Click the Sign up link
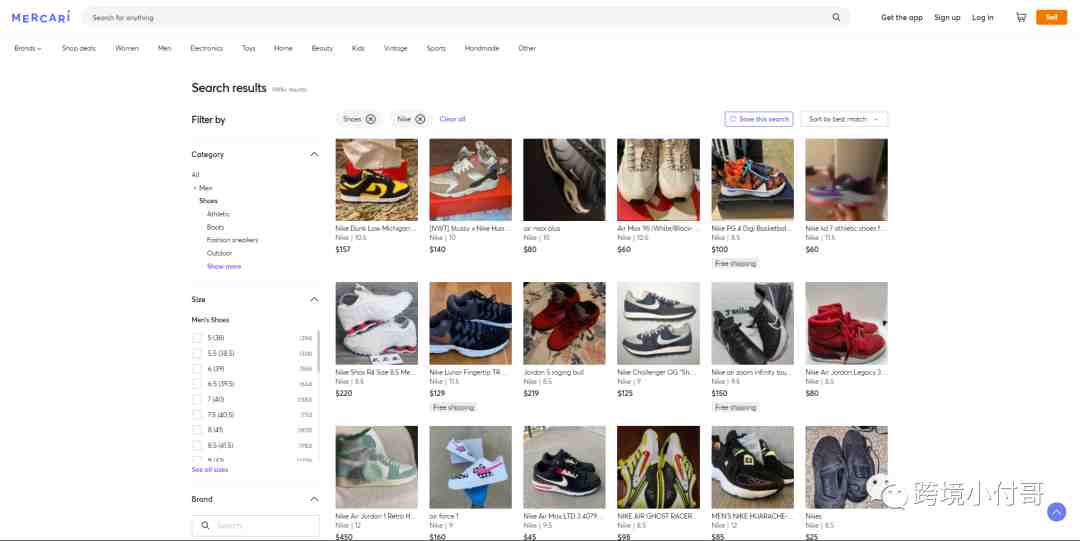 point(947,17)
